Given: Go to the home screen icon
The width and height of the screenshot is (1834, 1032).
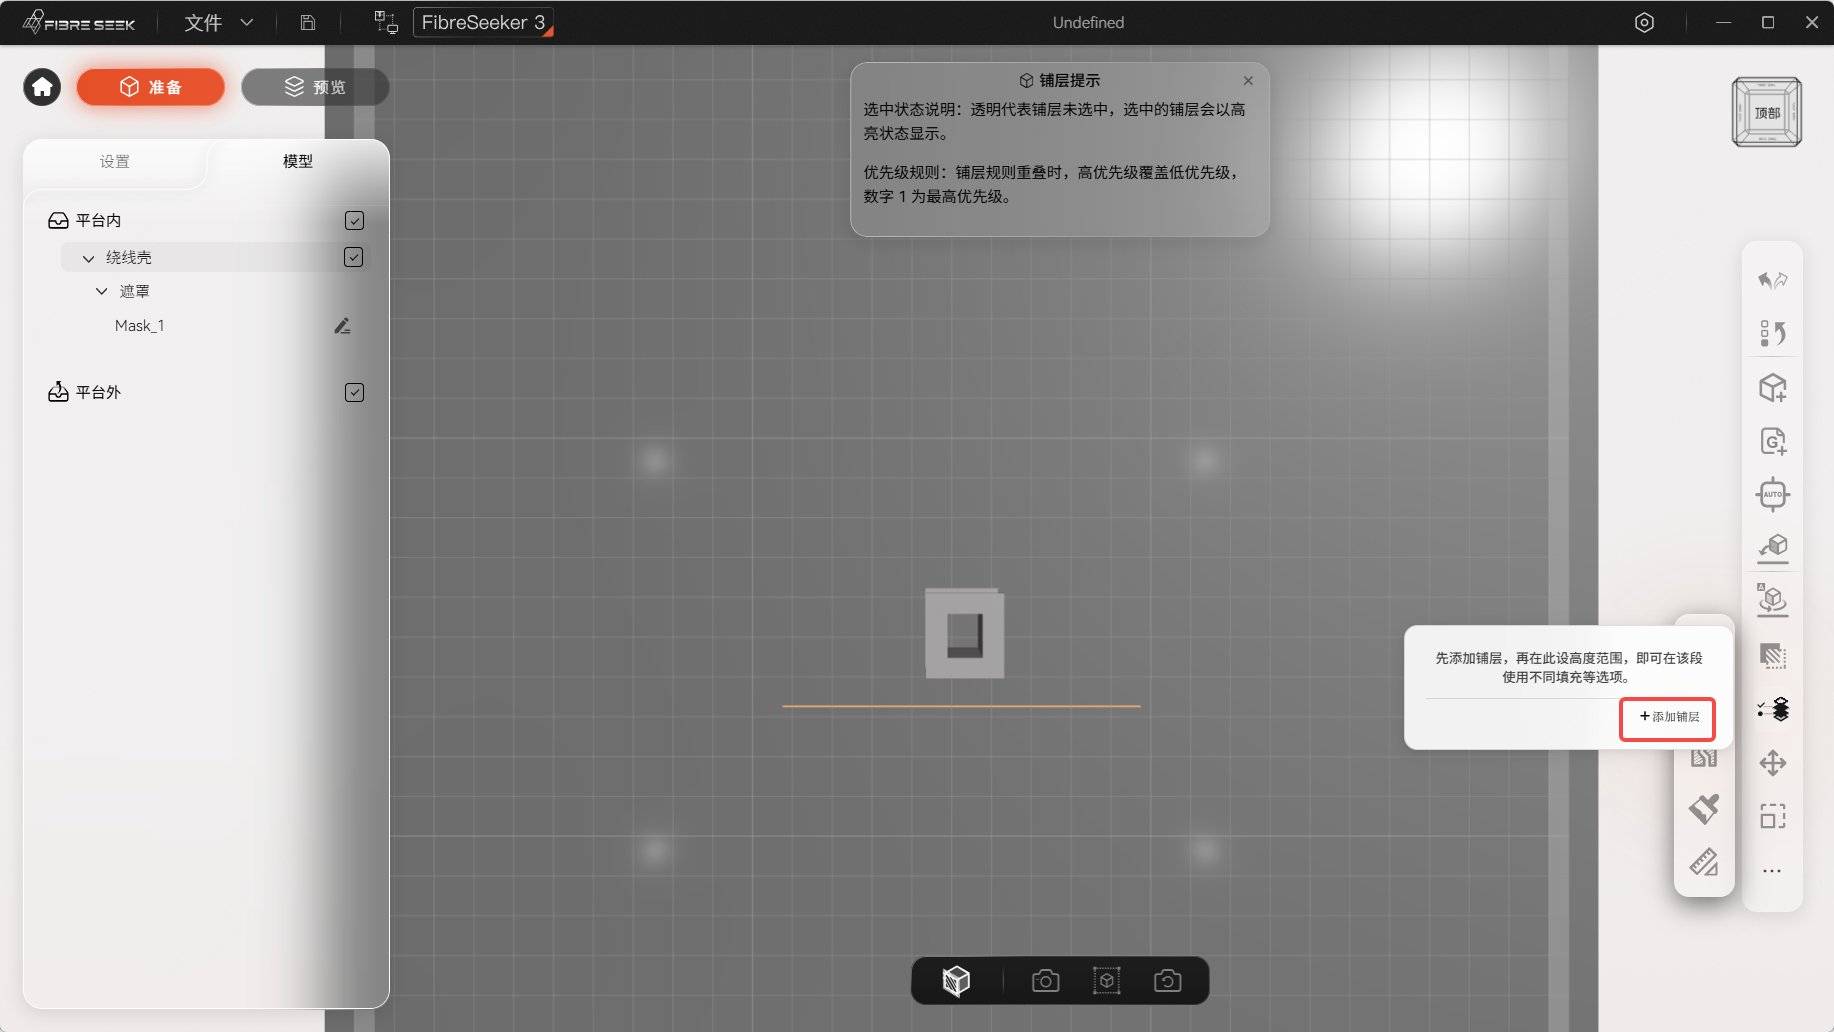Looking at the screenshot, I should click(42, 87).
